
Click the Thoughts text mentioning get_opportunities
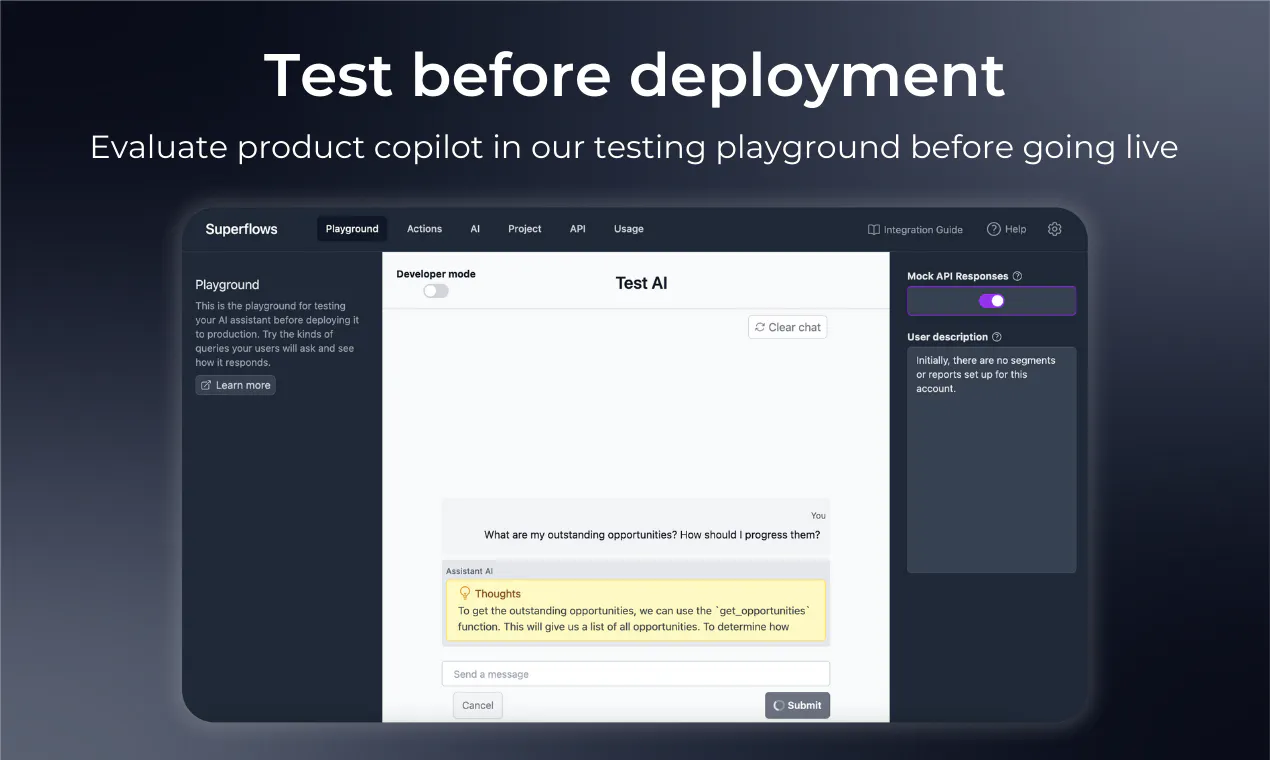[x=634, y=619]
